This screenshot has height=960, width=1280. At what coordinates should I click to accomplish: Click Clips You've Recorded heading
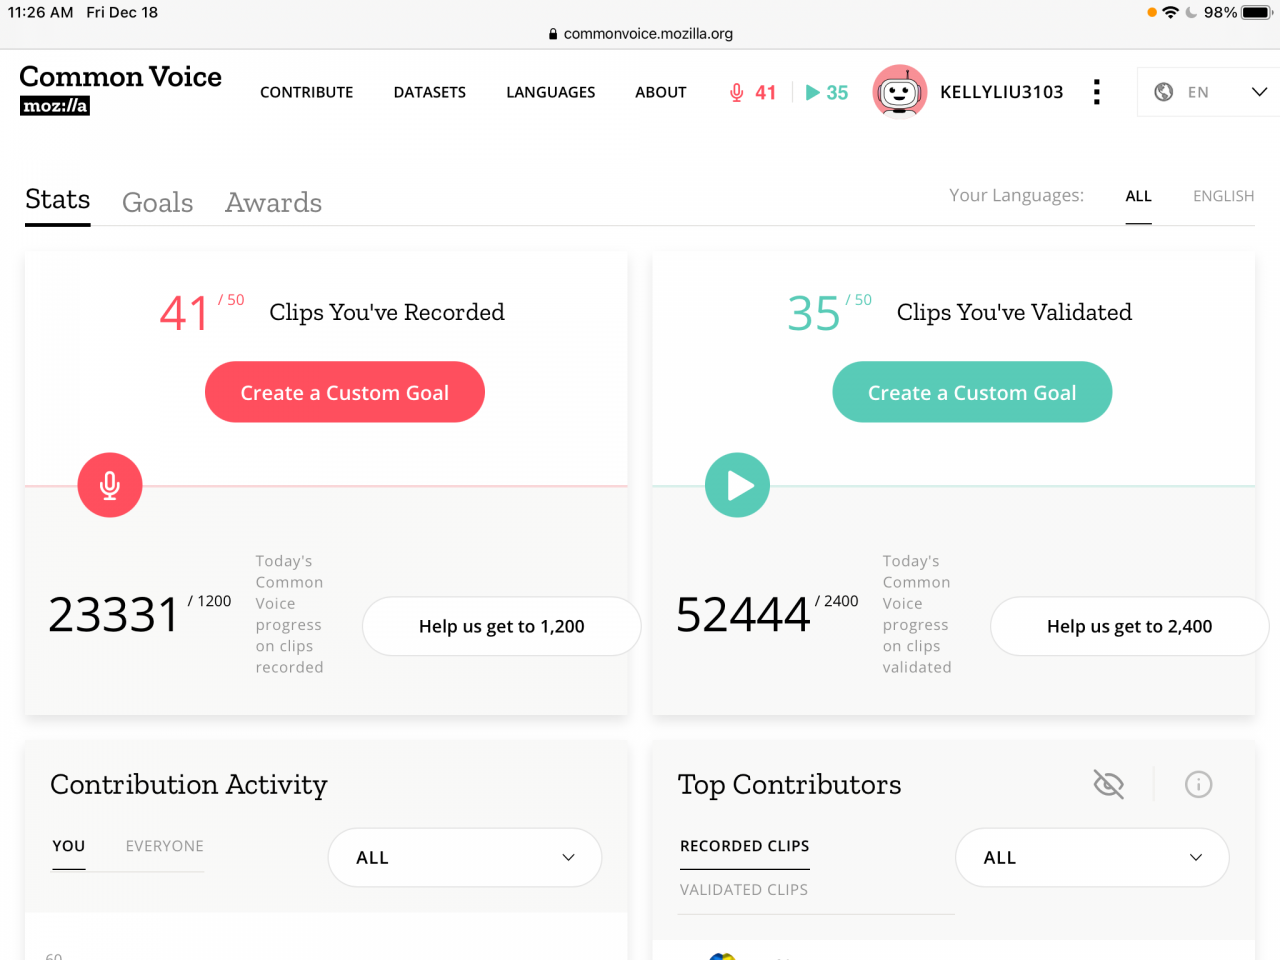tap(387, 312)
